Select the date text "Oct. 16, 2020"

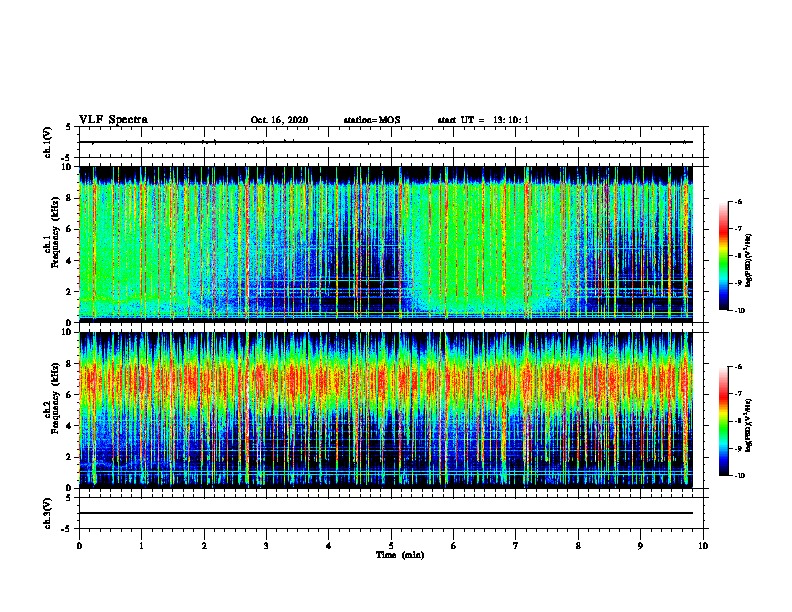tap(279, 120)
